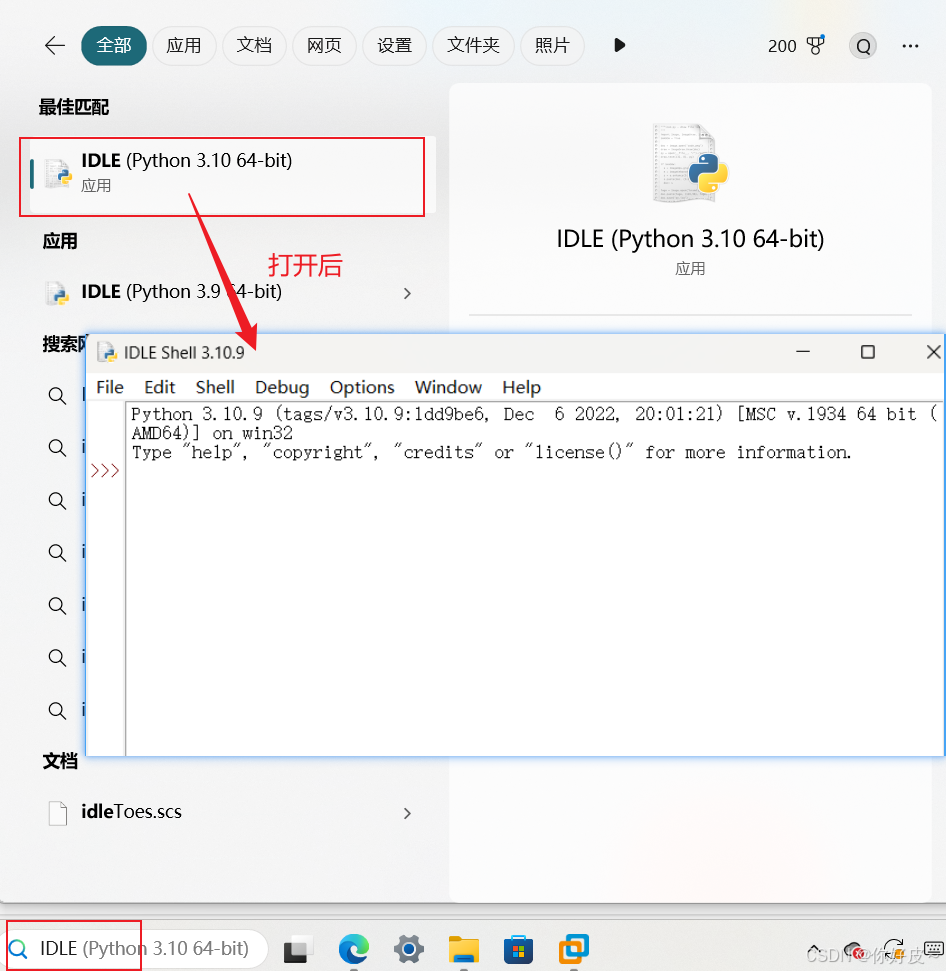Click the IDLE Python 3.10 result icon
The width and height of the screenshot is (946, 971).
point(58,174)
